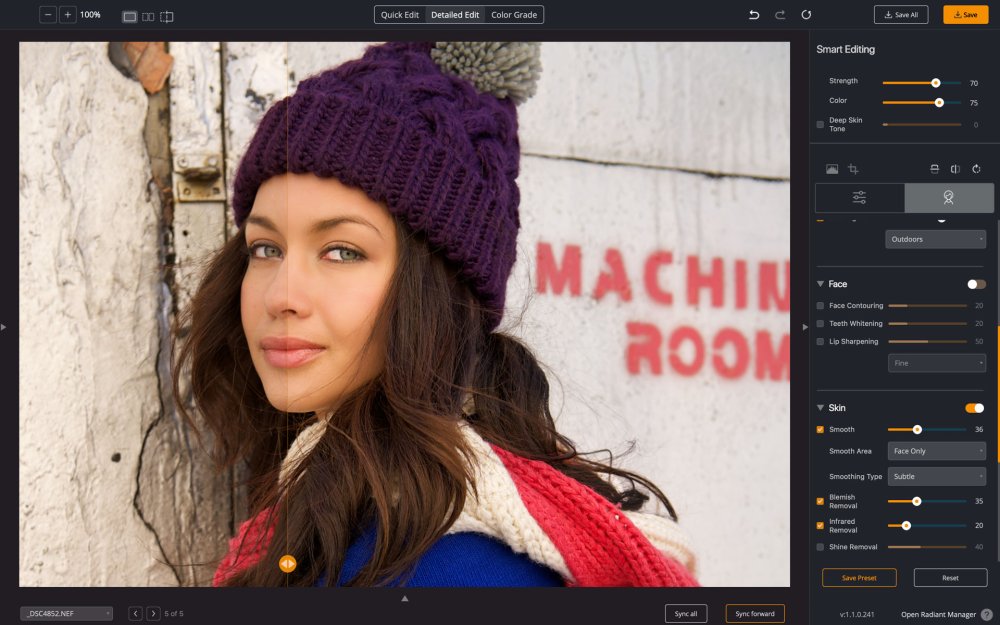The width and height of the screenshot is (1000, 625).
Task: Click Sync forward button
Action: [x=755, y=614]
